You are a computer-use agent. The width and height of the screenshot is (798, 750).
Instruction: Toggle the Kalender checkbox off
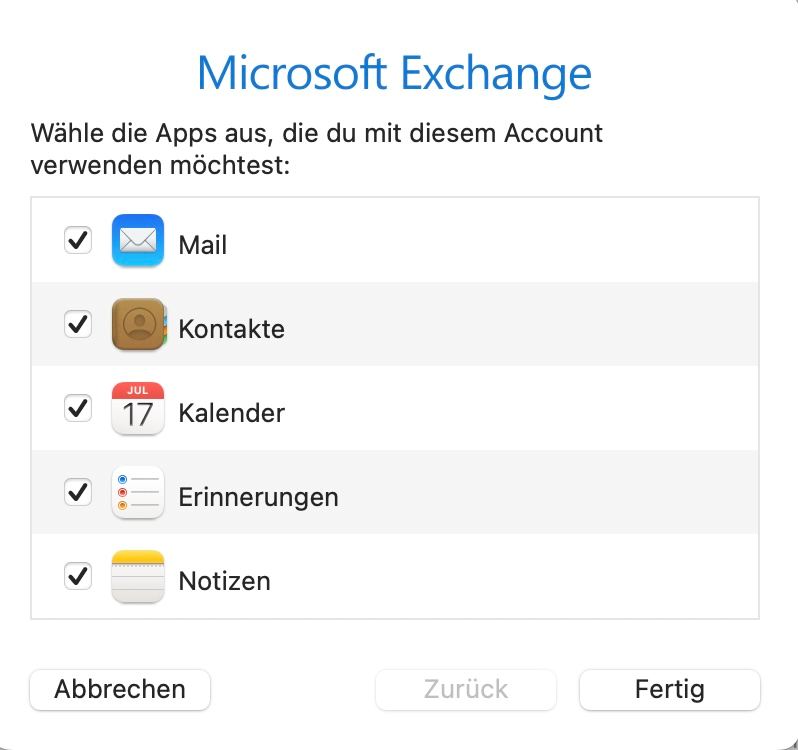(x=78, y=408)
